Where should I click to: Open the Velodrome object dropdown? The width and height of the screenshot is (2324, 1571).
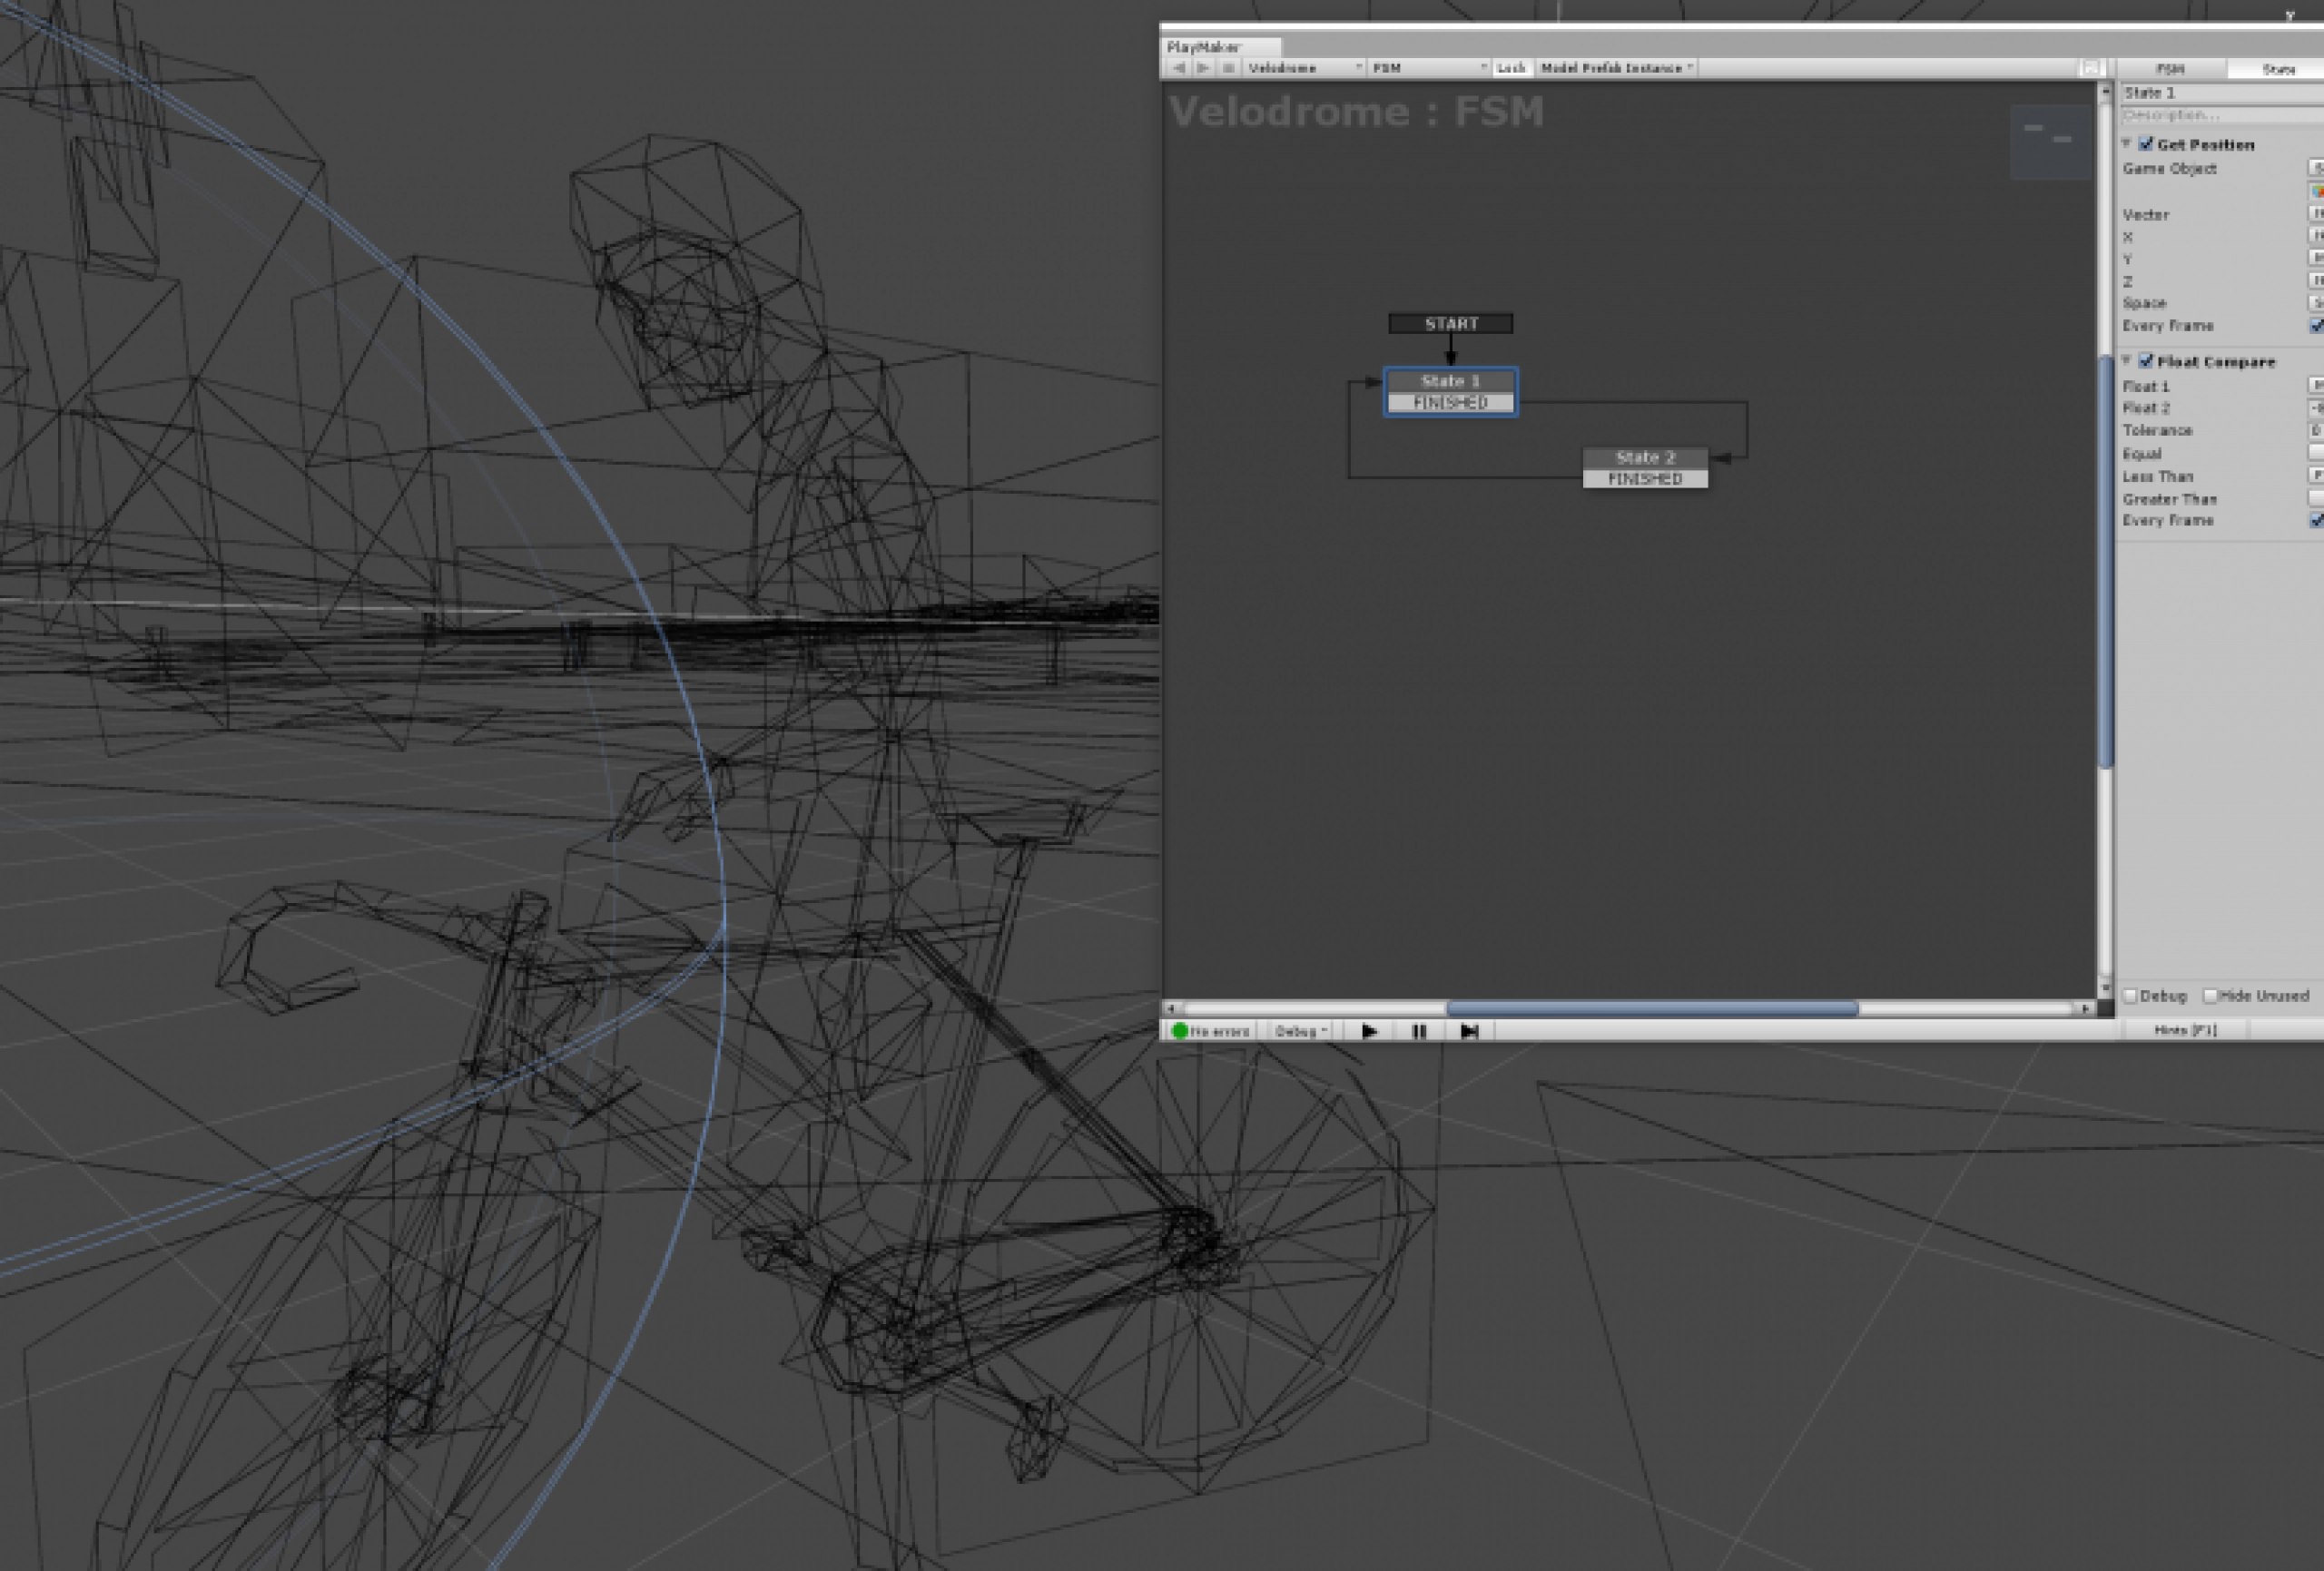tap(1304, 68)
